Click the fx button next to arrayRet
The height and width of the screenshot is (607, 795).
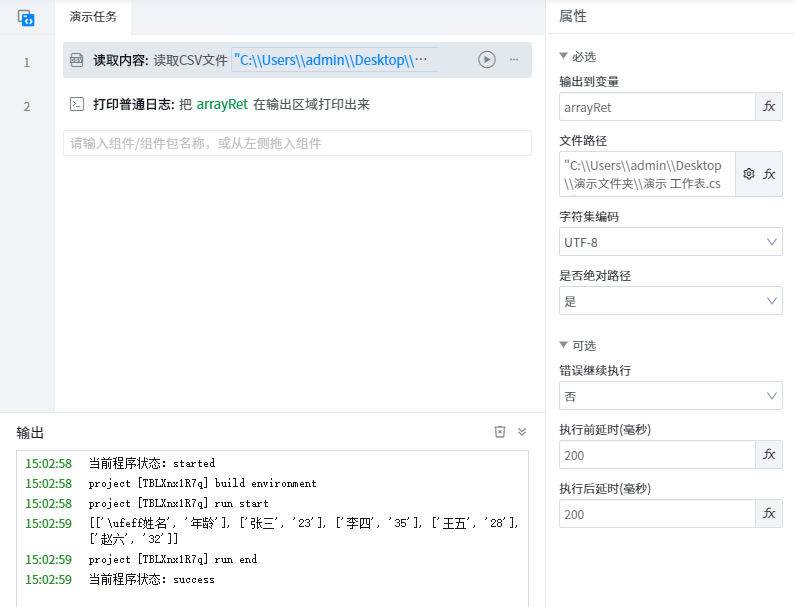pyautogui.click(x=769, y=106)
